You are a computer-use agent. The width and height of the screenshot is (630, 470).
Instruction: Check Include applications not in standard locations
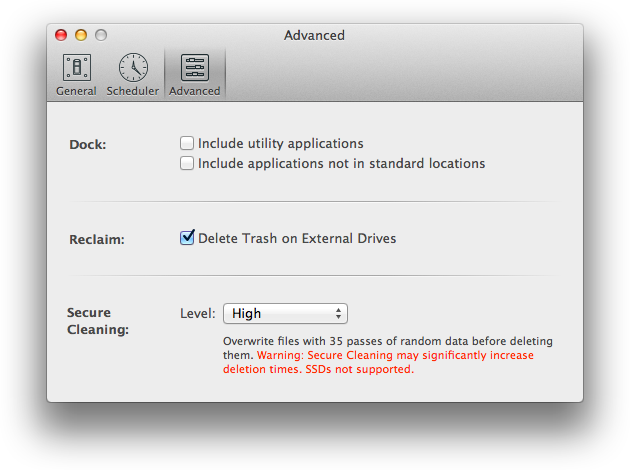(187, 163)
